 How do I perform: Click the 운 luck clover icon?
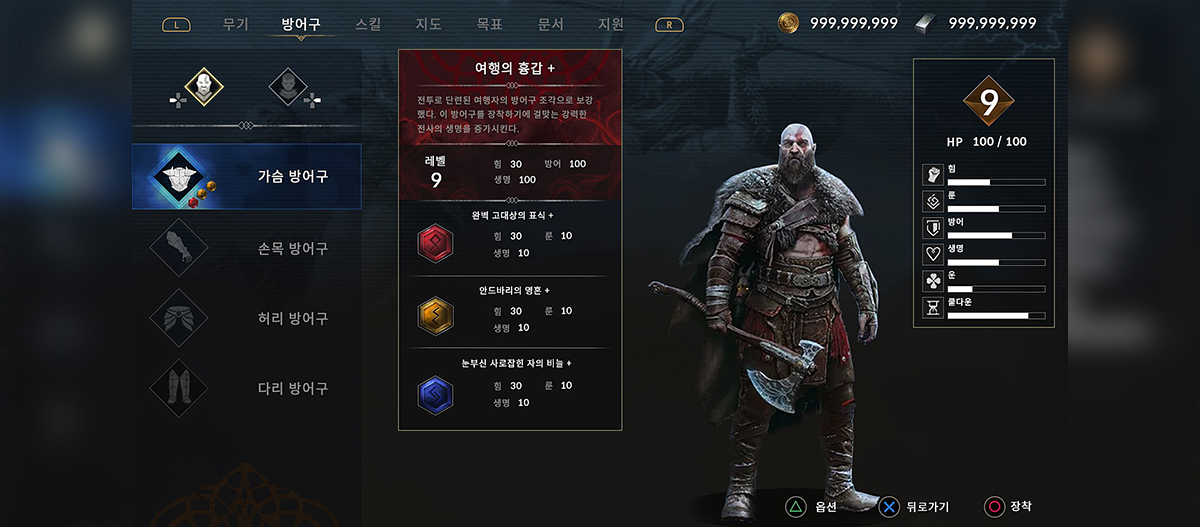coord(932,281)
